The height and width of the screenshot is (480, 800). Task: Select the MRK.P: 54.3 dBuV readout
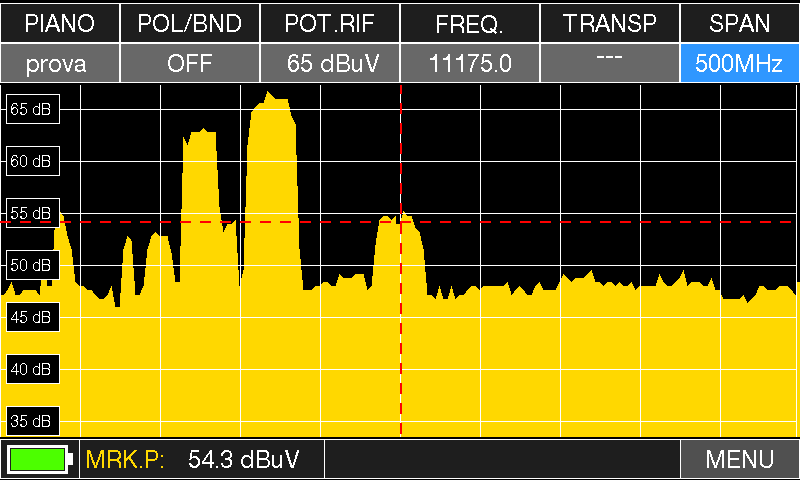(202, 459)
